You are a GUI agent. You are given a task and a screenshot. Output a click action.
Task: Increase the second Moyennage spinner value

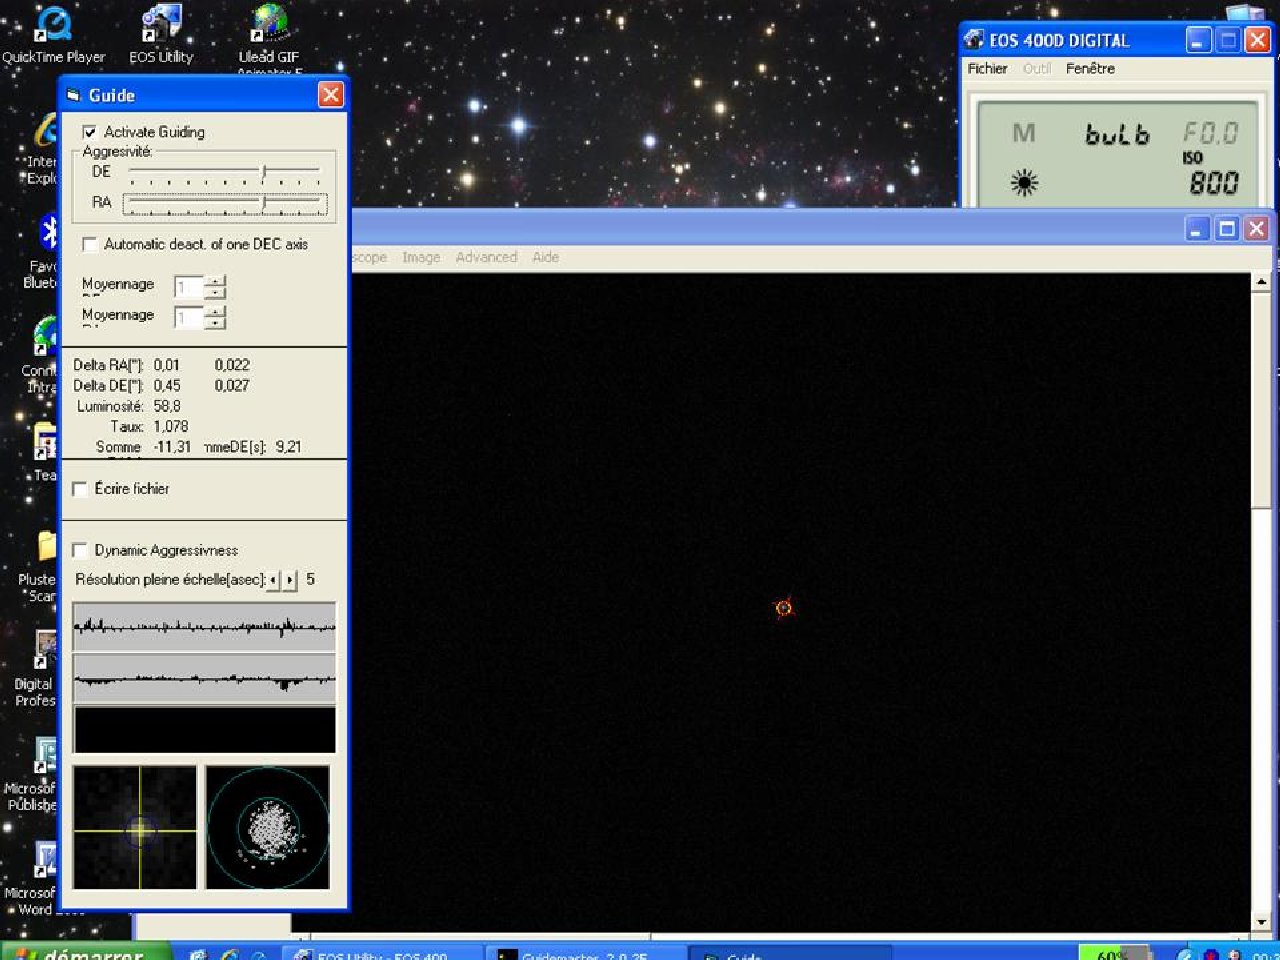click(x=215, y=312)
